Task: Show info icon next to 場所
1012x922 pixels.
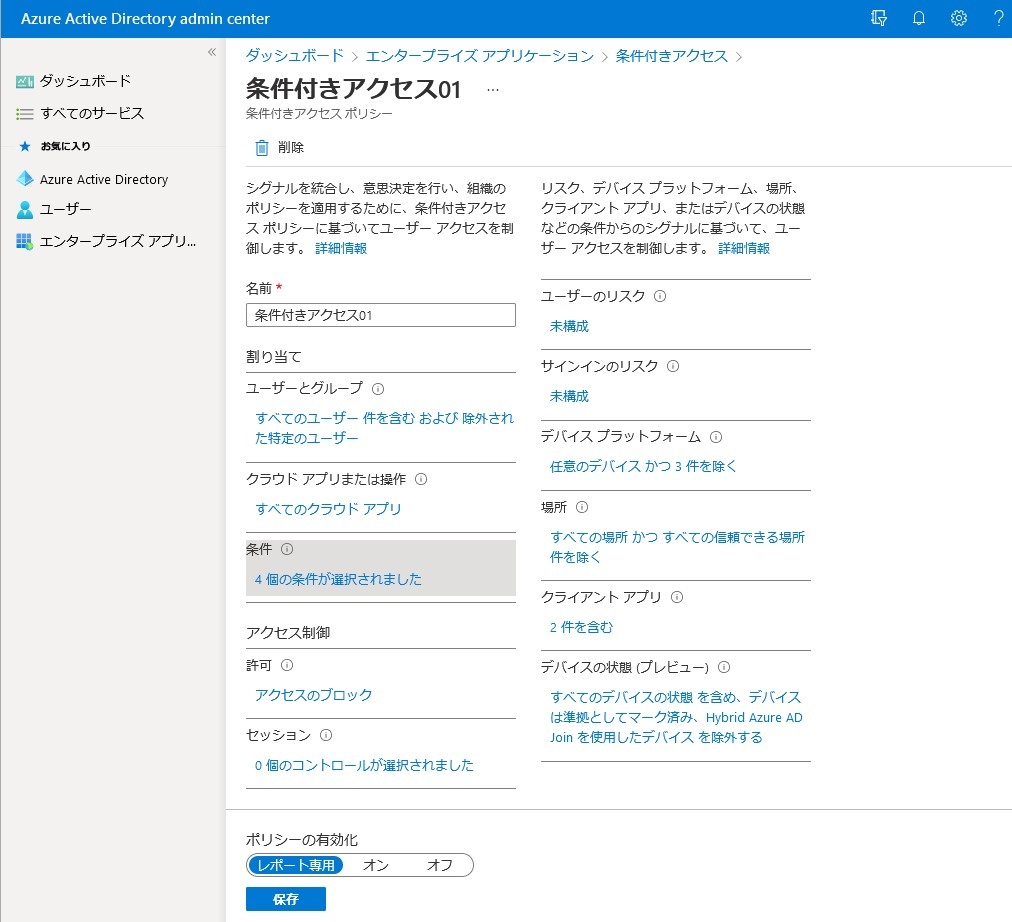Action: (582, 507)
